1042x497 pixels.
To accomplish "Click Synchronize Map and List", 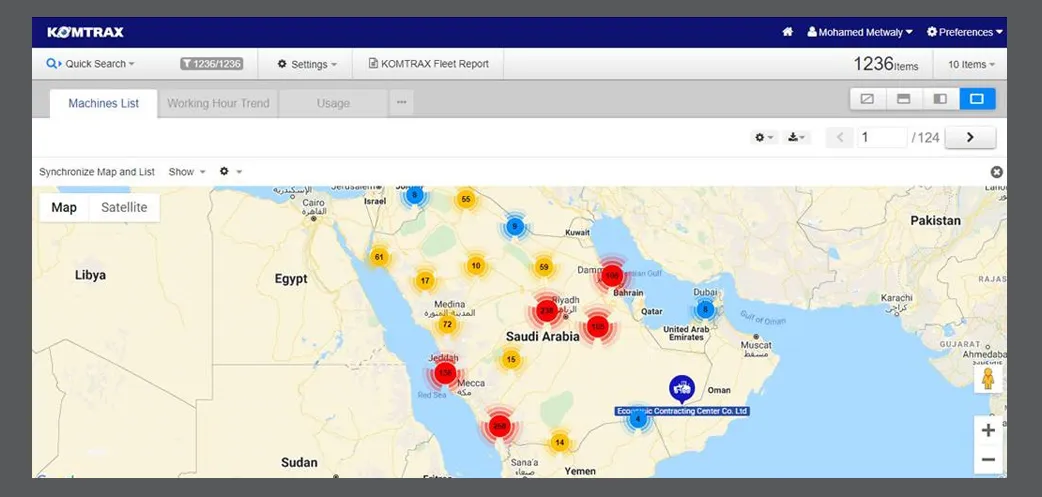I will 97,172.
